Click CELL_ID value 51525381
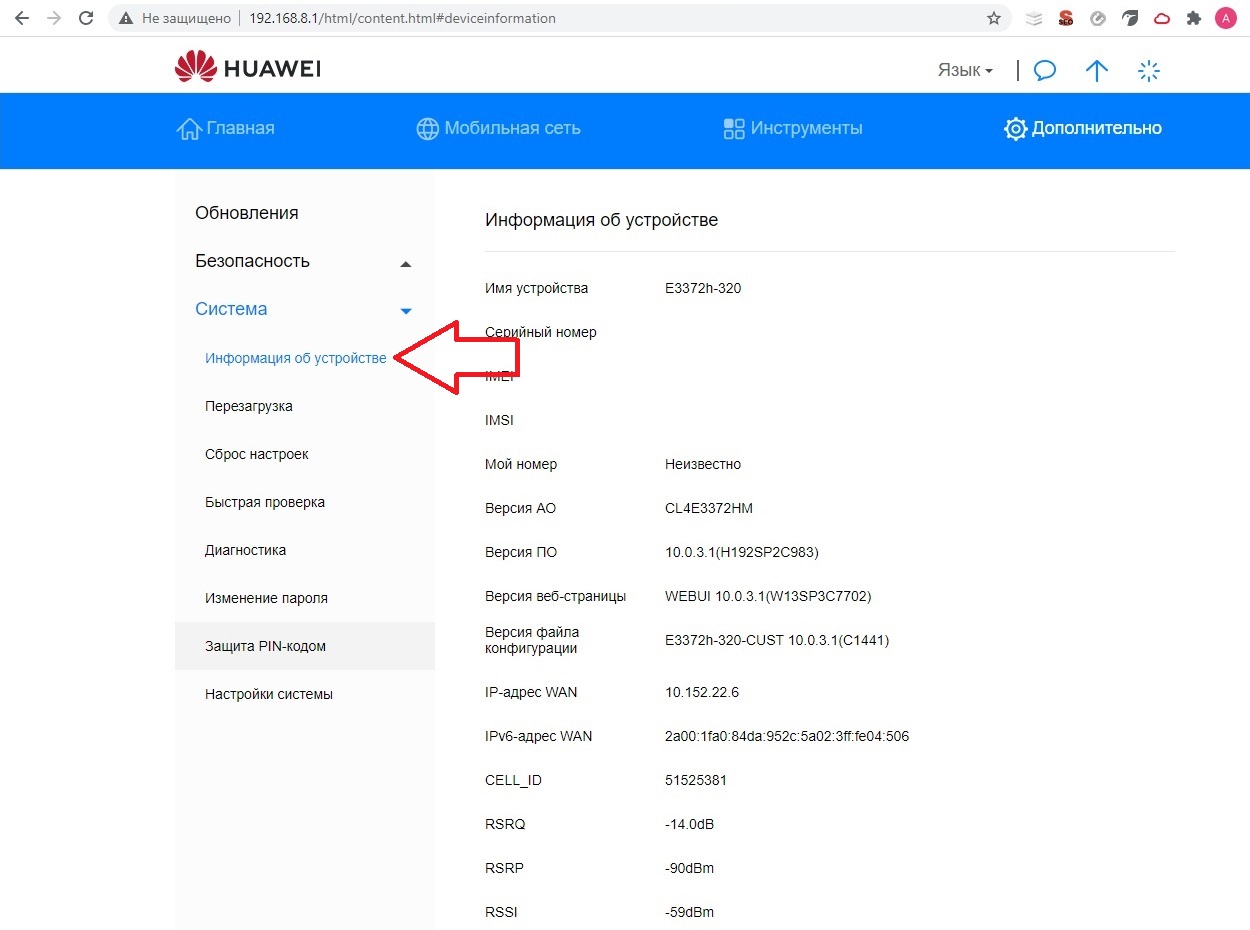Screen dimensions: 1250x930 point(696,780)
